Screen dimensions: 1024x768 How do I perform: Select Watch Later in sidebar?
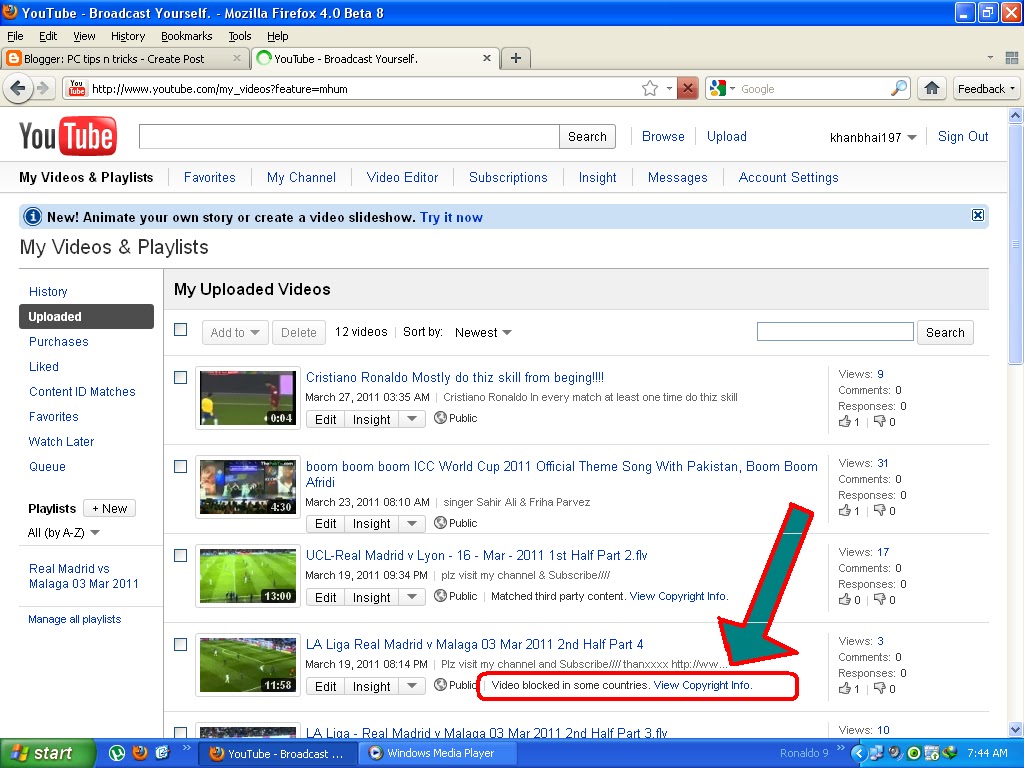(61, 441)
